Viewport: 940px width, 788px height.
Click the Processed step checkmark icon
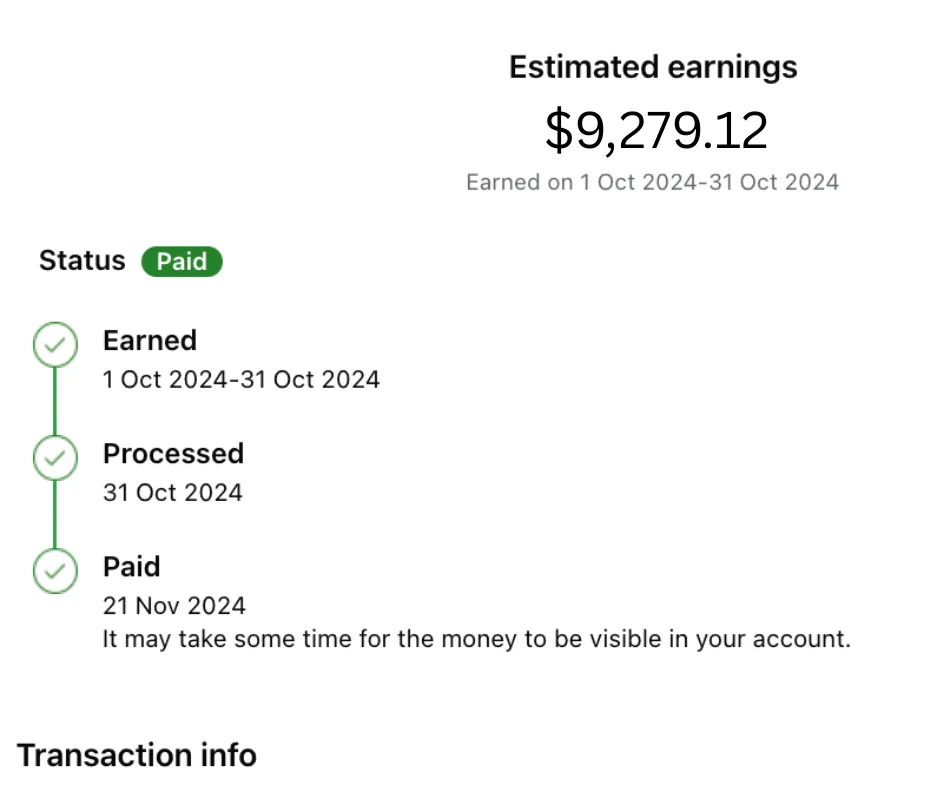click(55, 459)
